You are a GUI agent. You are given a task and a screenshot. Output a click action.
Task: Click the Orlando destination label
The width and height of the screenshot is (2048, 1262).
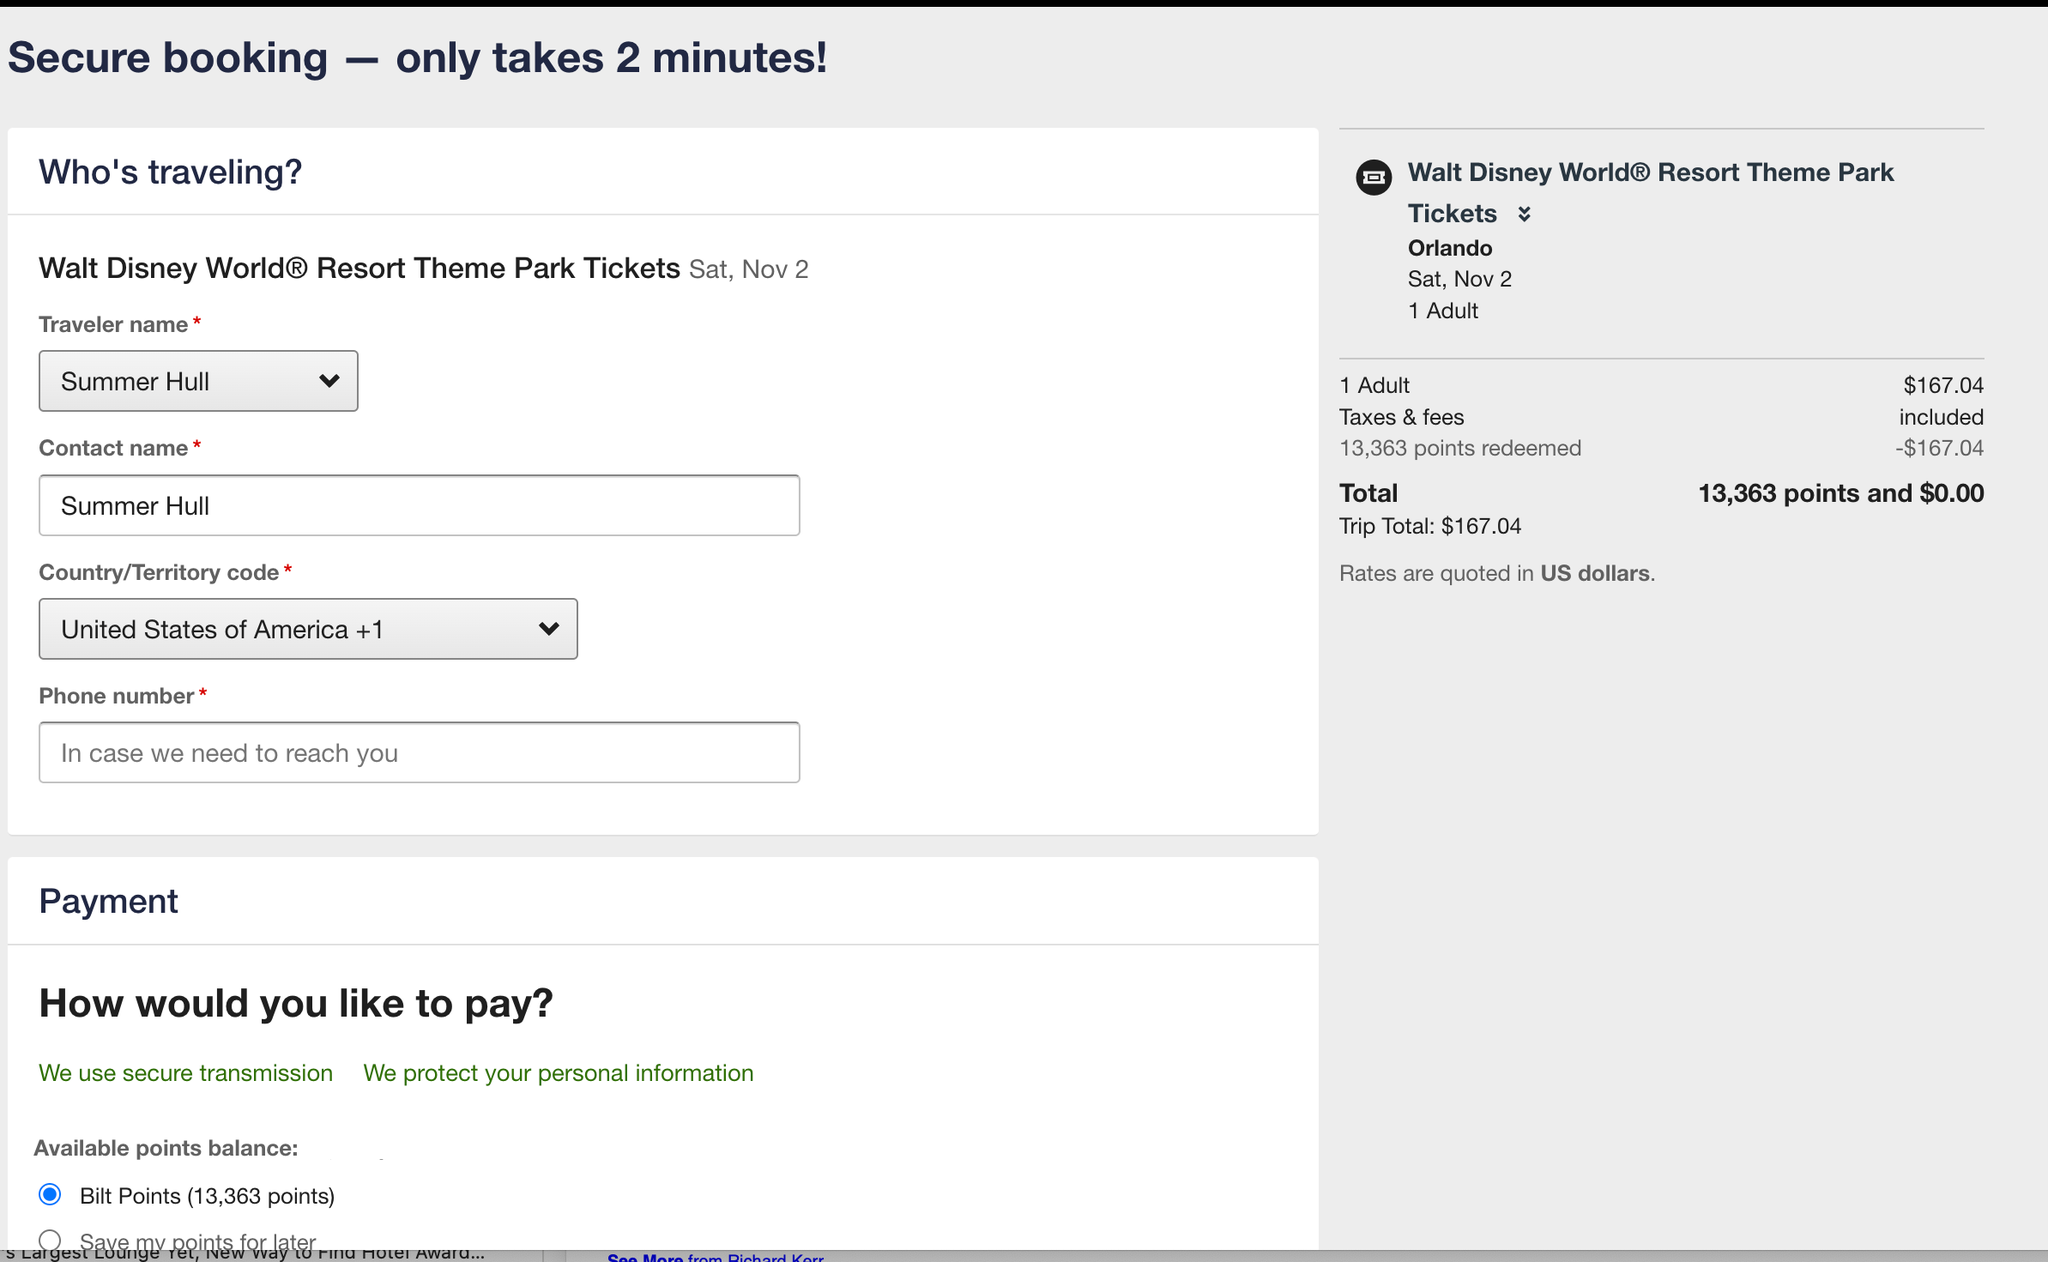pyautogui.click(x=1449, y=248)
